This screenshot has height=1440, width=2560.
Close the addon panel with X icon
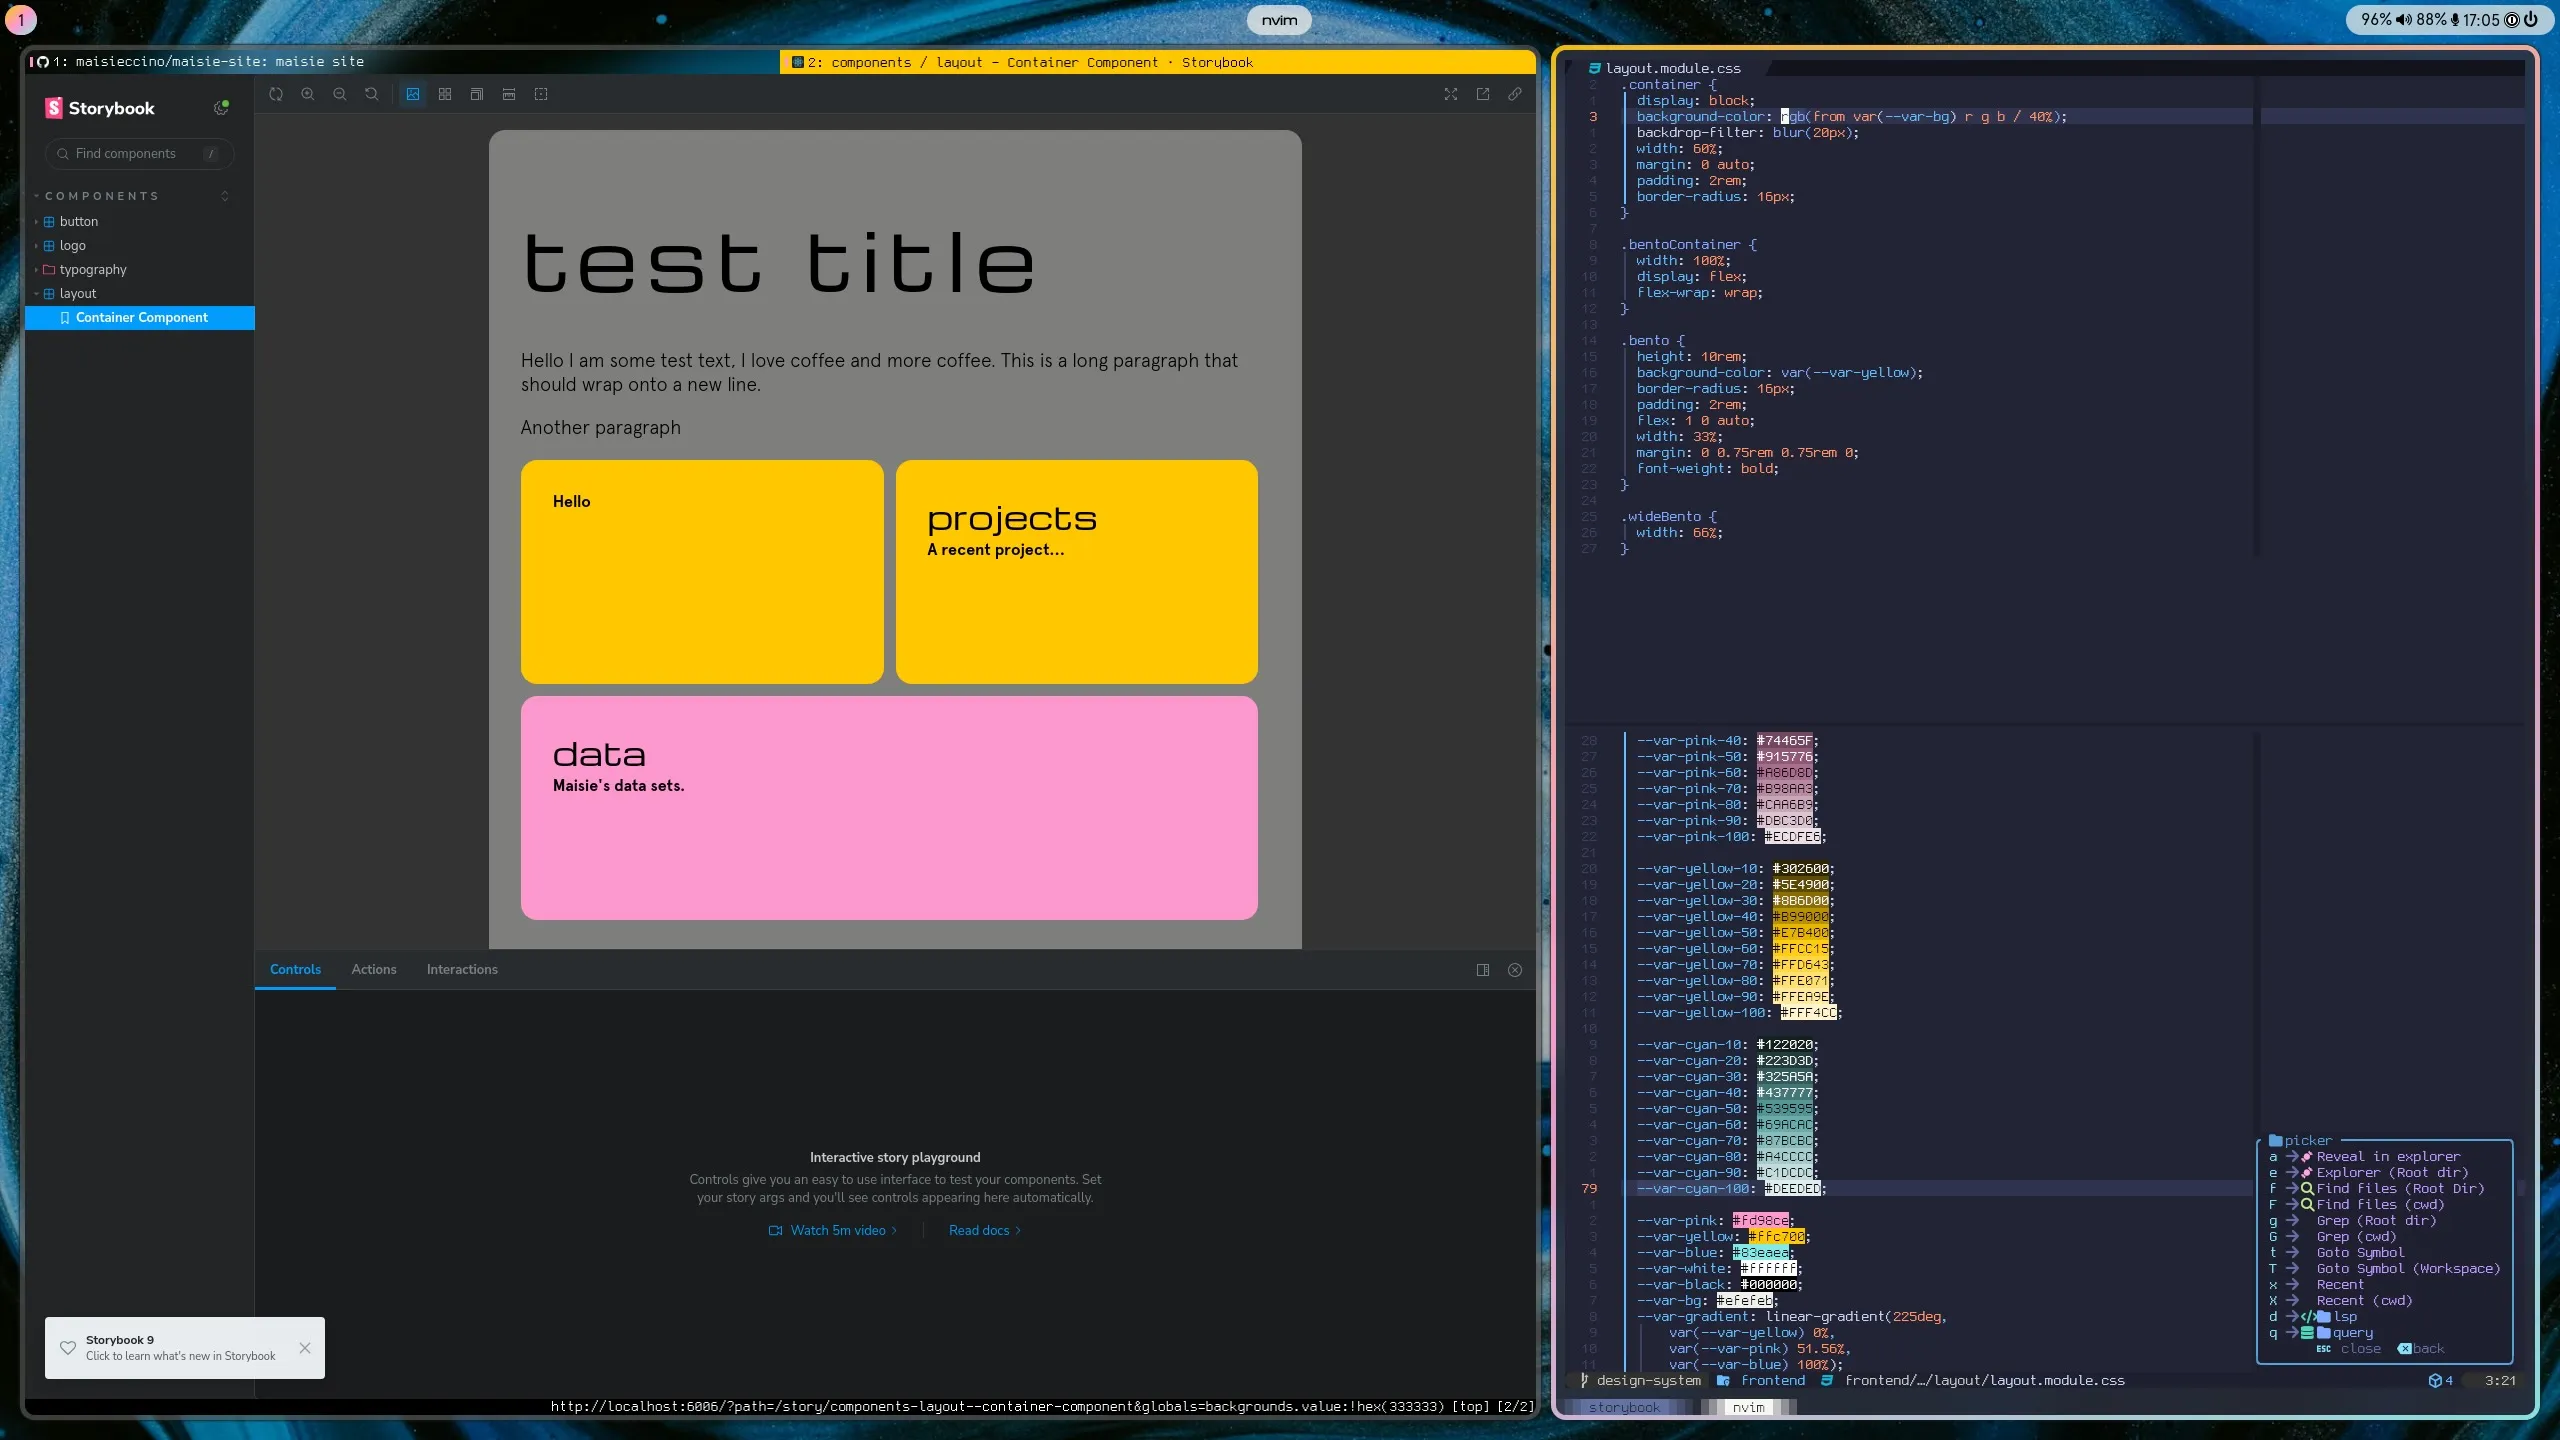point(1515,970)
